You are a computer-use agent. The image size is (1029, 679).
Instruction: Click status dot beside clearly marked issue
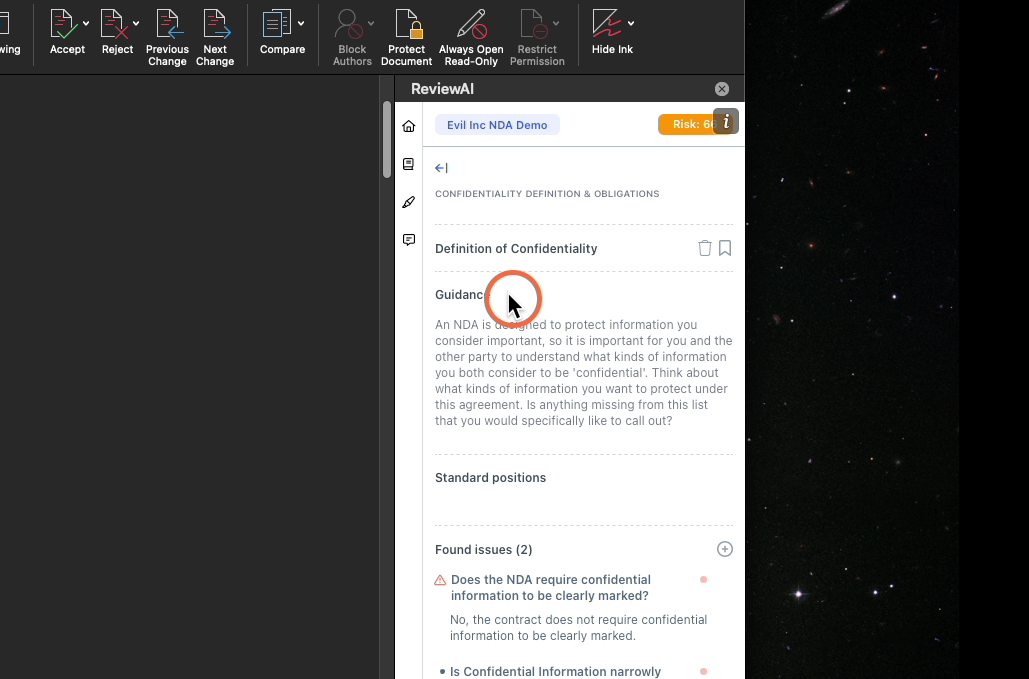(x=704, y=579)
